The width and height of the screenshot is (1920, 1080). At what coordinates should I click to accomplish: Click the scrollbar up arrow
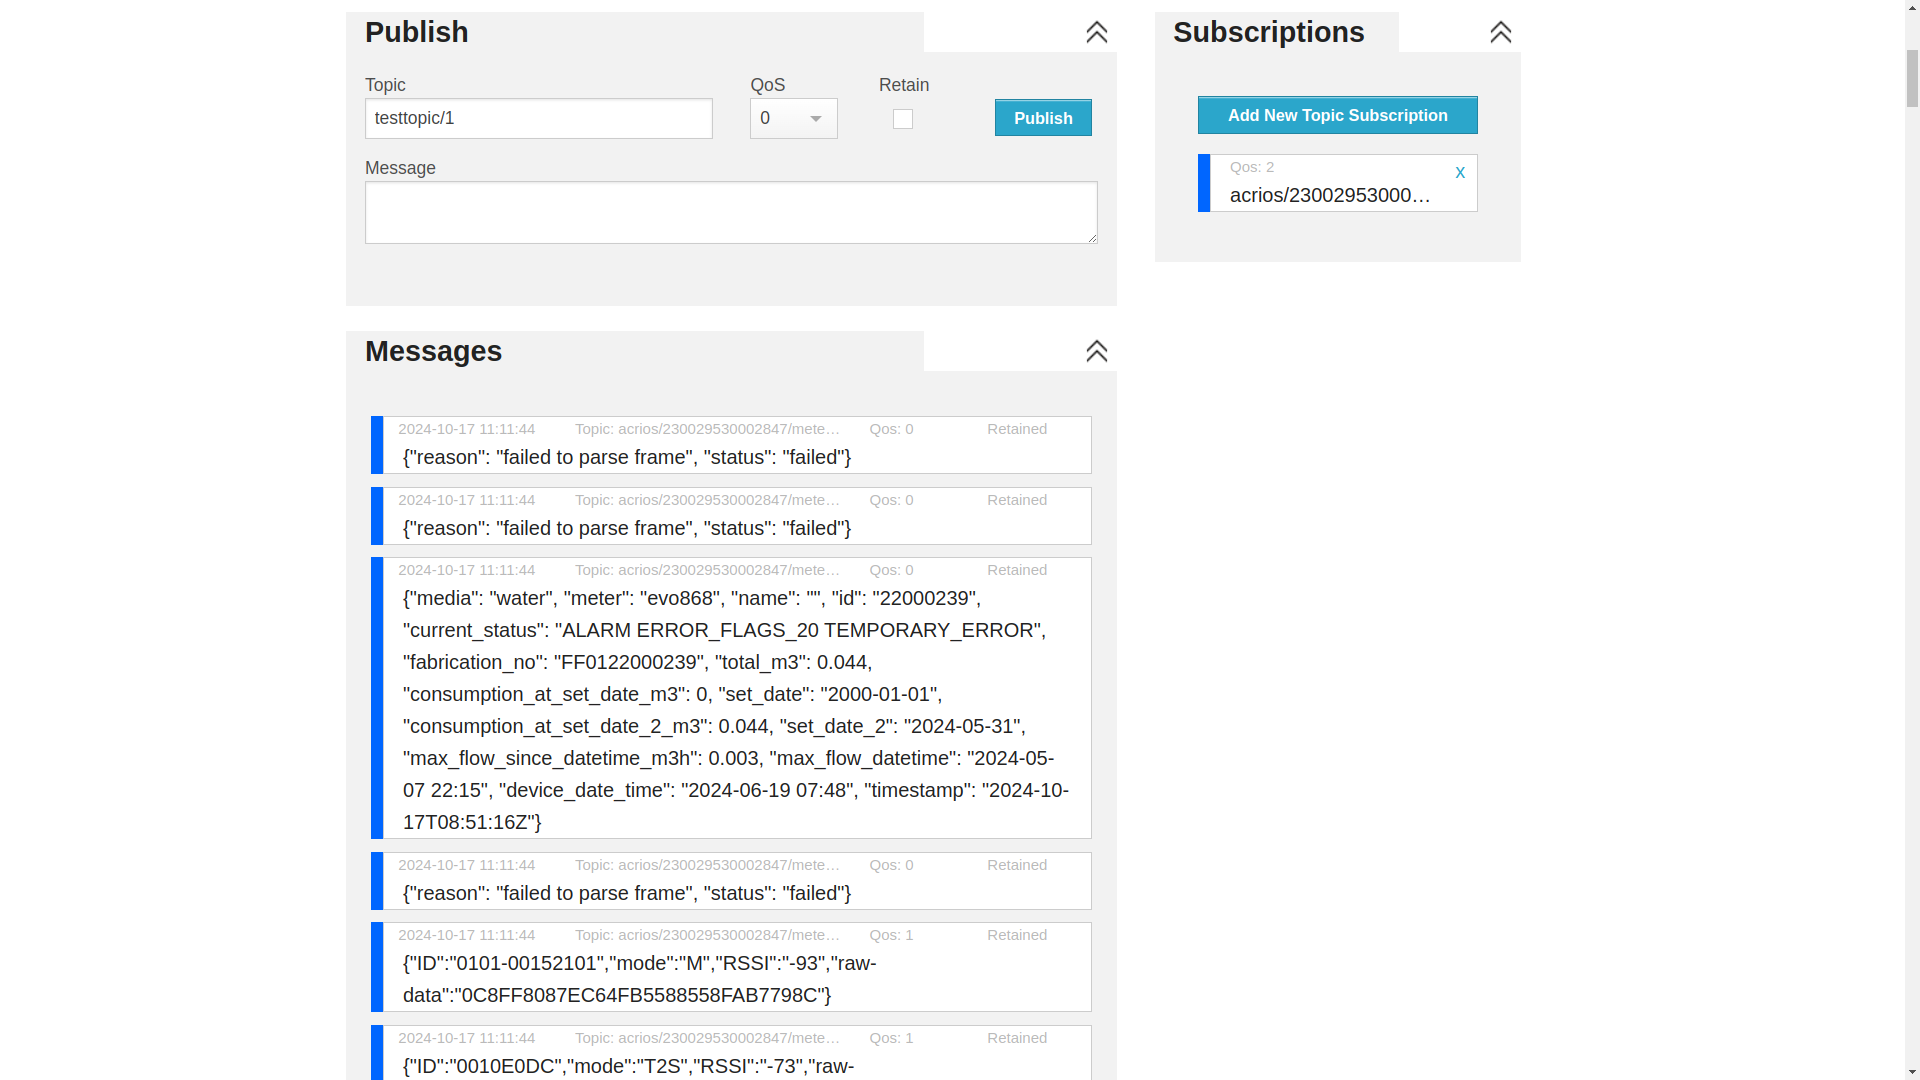coord(1911,8)
